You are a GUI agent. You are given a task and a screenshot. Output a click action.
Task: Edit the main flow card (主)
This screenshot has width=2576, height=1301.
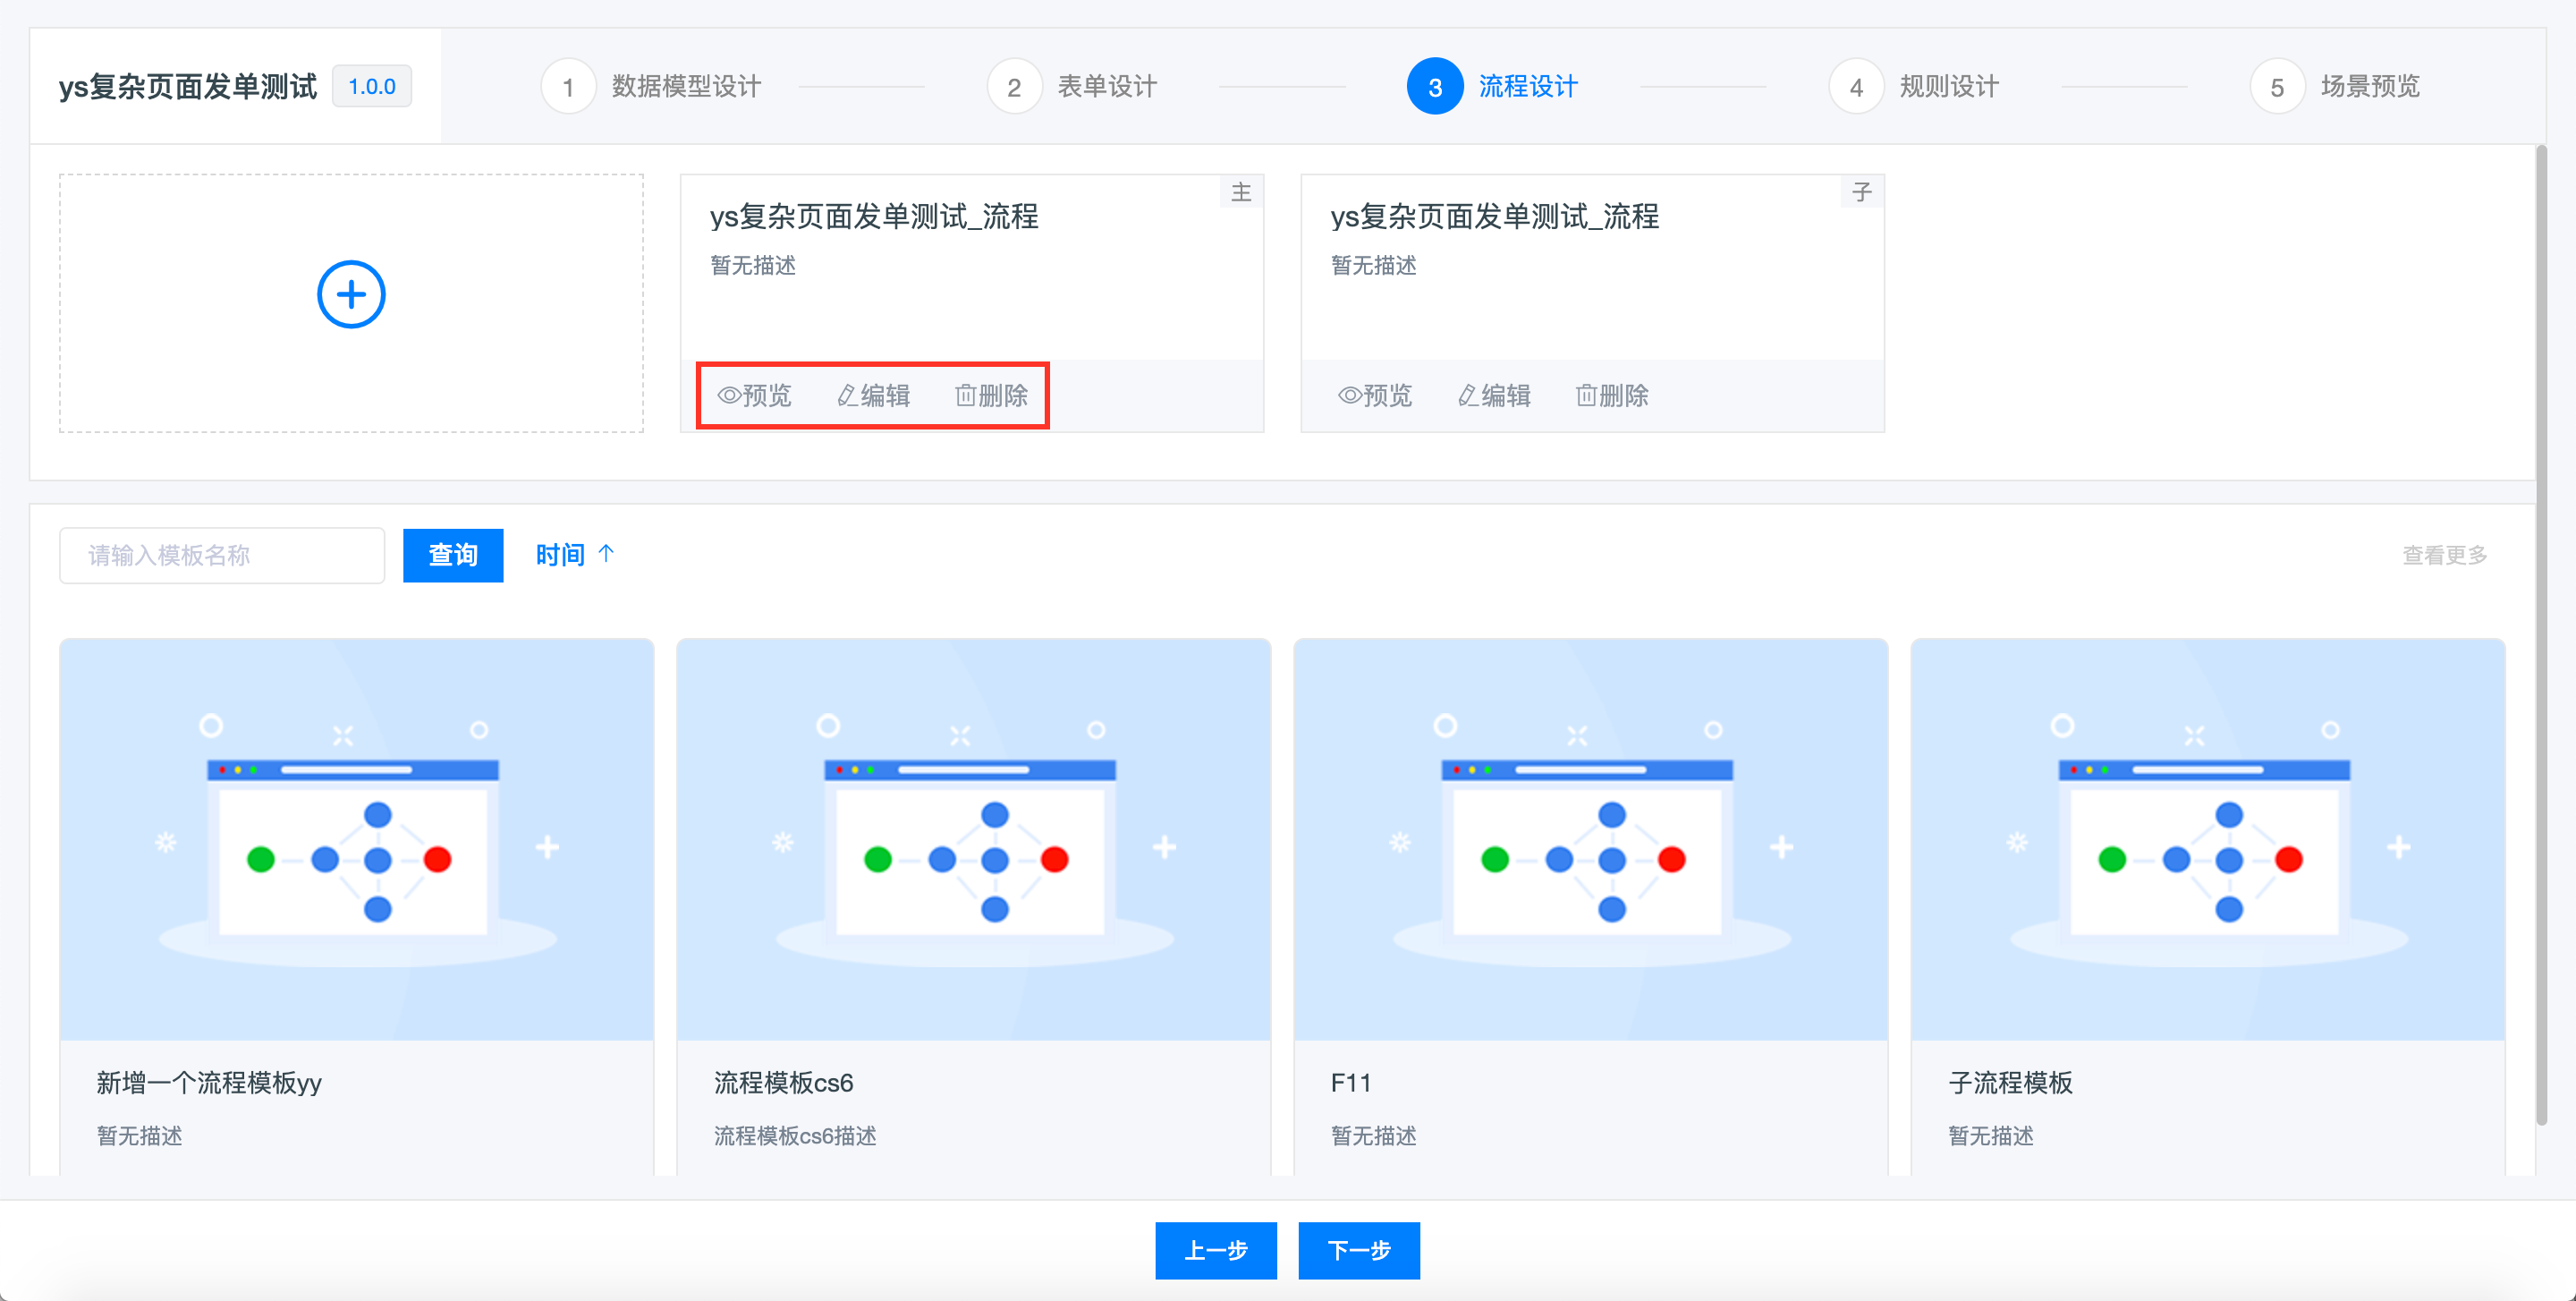pyautogui.click(x=874, y=396)
